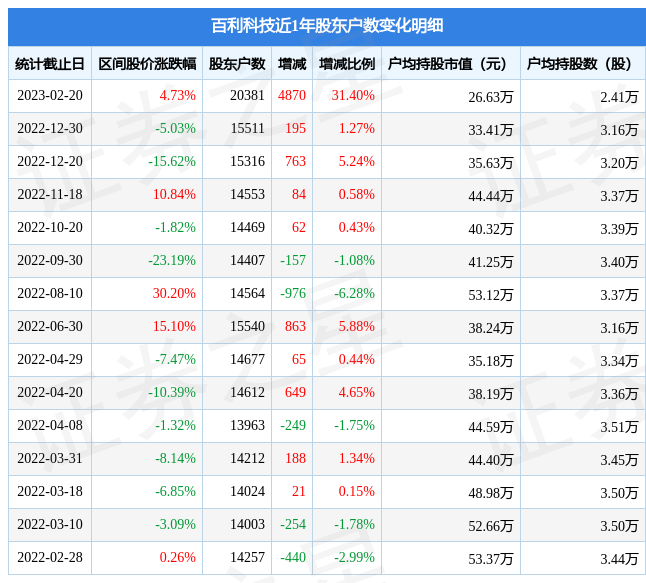Select the decrease value -157
This screenshot has width=646, height=583.
pyautogui.click(x=293, y=260)
